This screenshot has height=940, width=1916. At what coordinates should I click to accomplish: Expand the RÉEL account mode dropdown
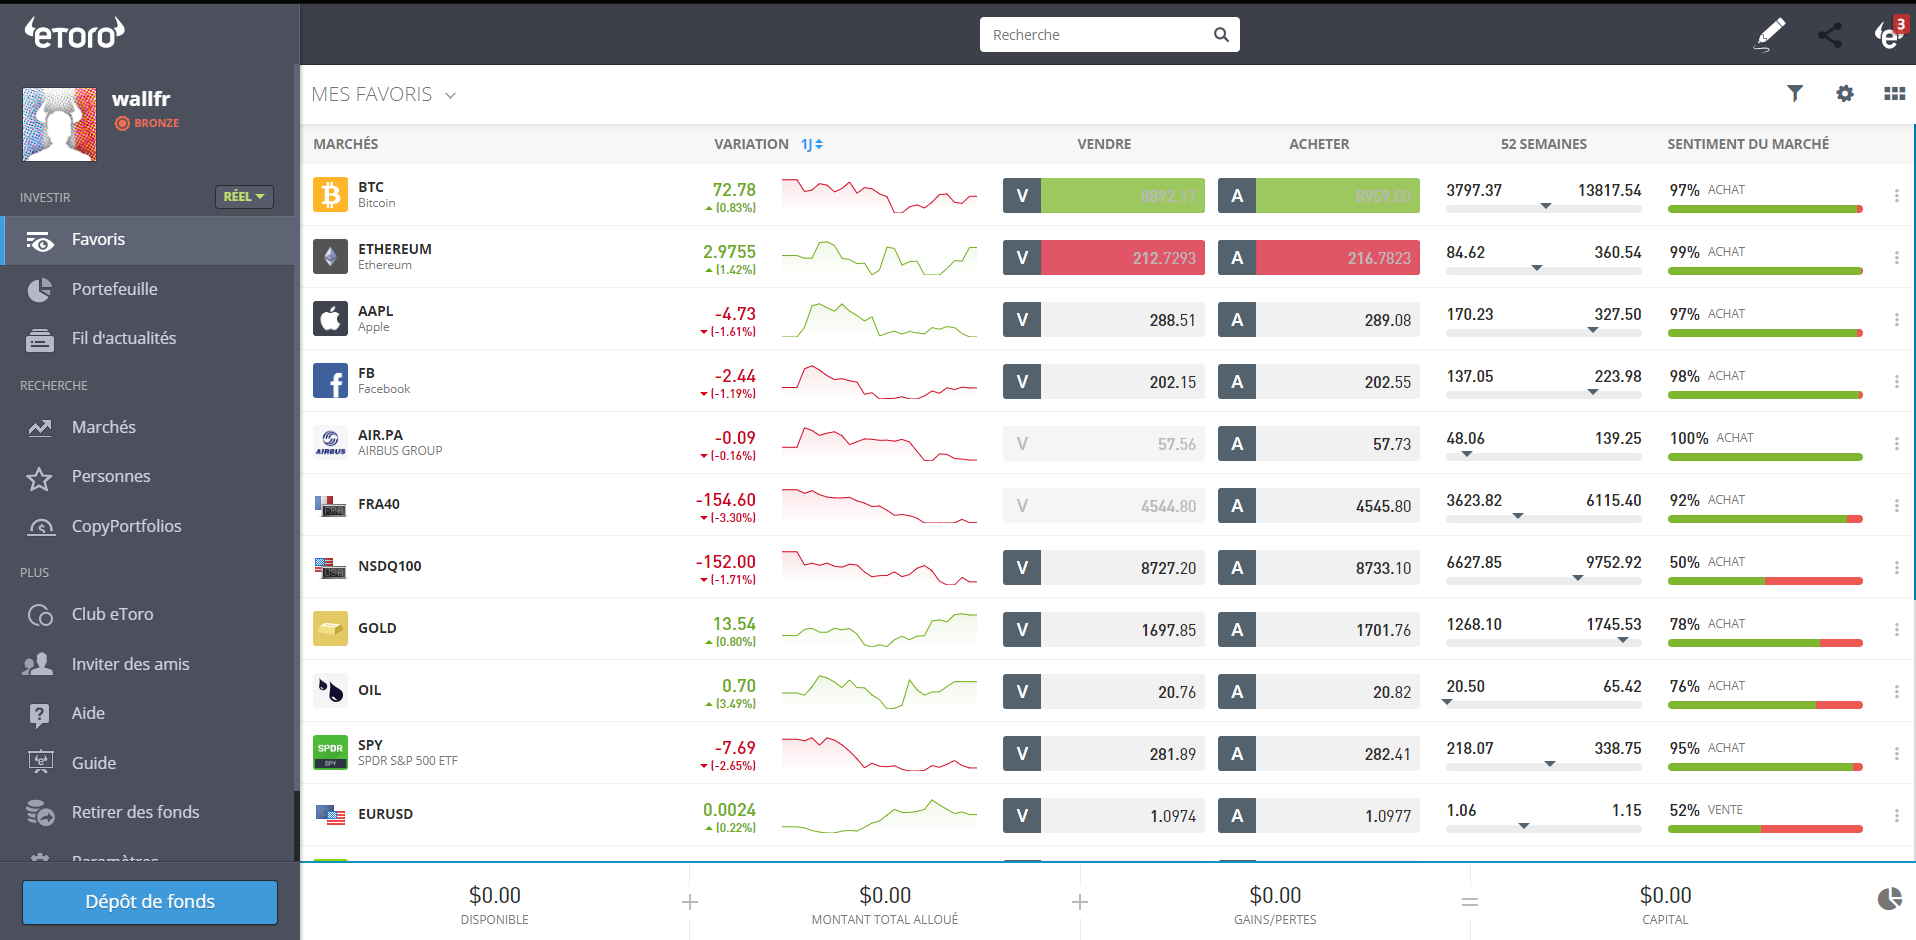244,196
